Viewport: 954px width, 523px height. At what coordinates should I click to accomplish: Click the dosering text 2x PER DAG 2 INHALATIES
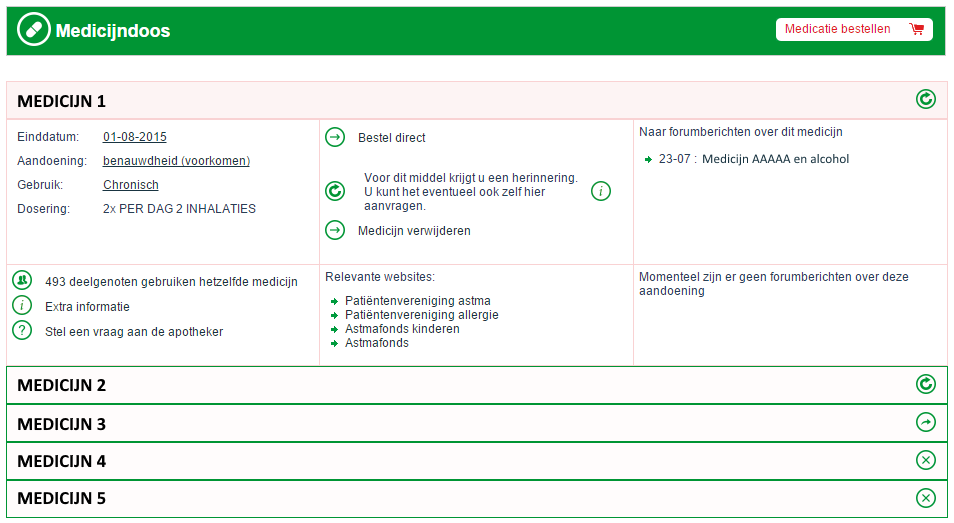(x=179, y=209)
